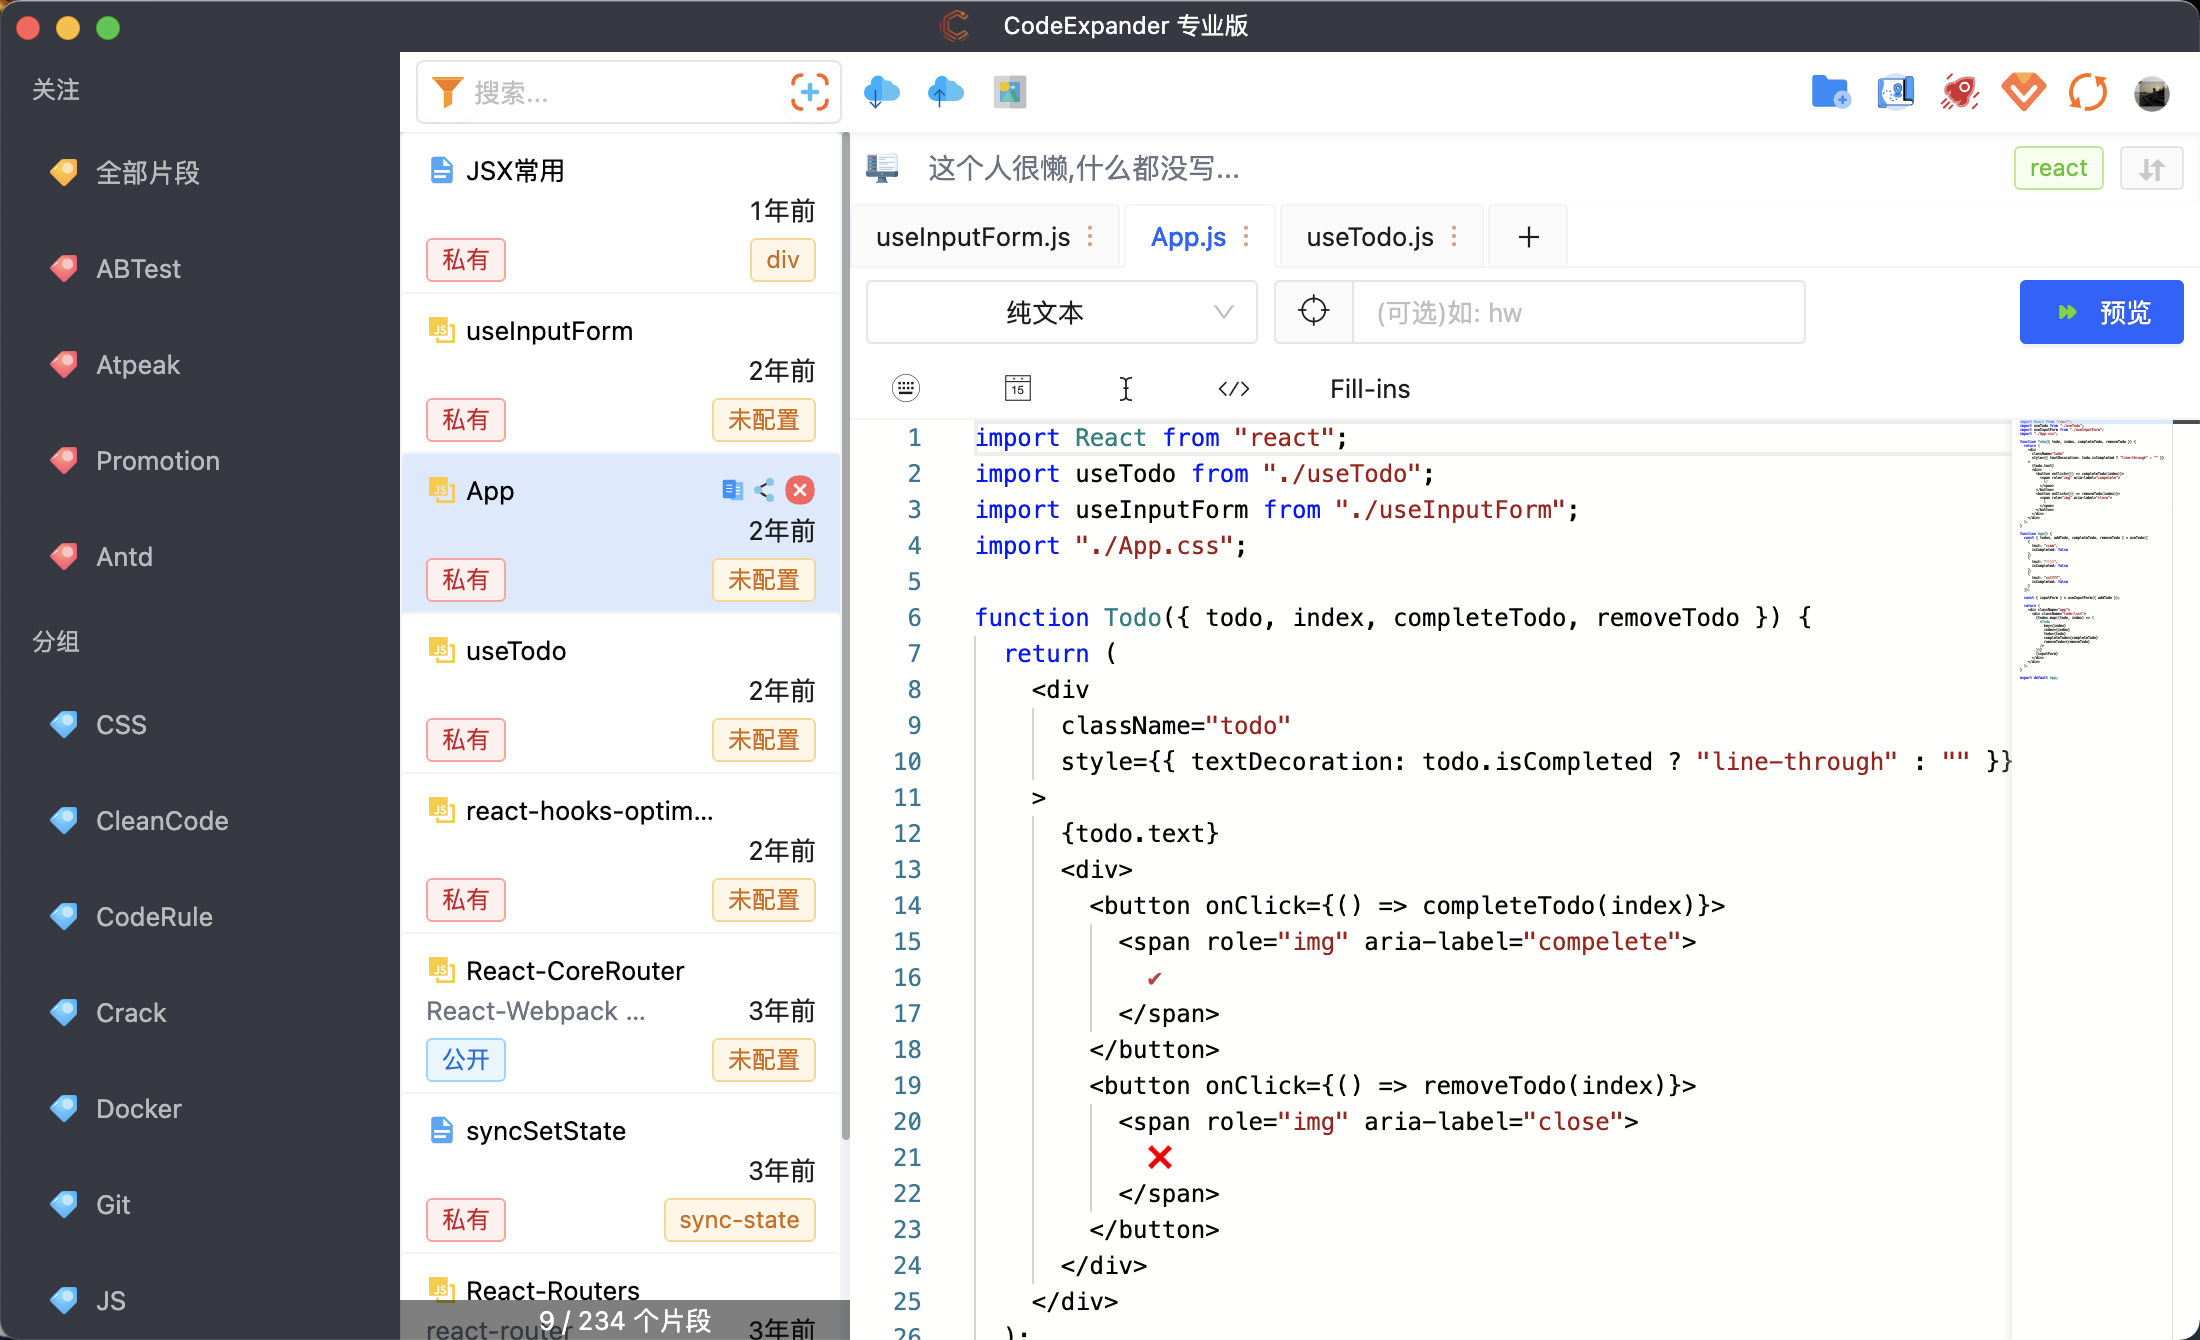Click the red rocket icon

pos(1960,92)
